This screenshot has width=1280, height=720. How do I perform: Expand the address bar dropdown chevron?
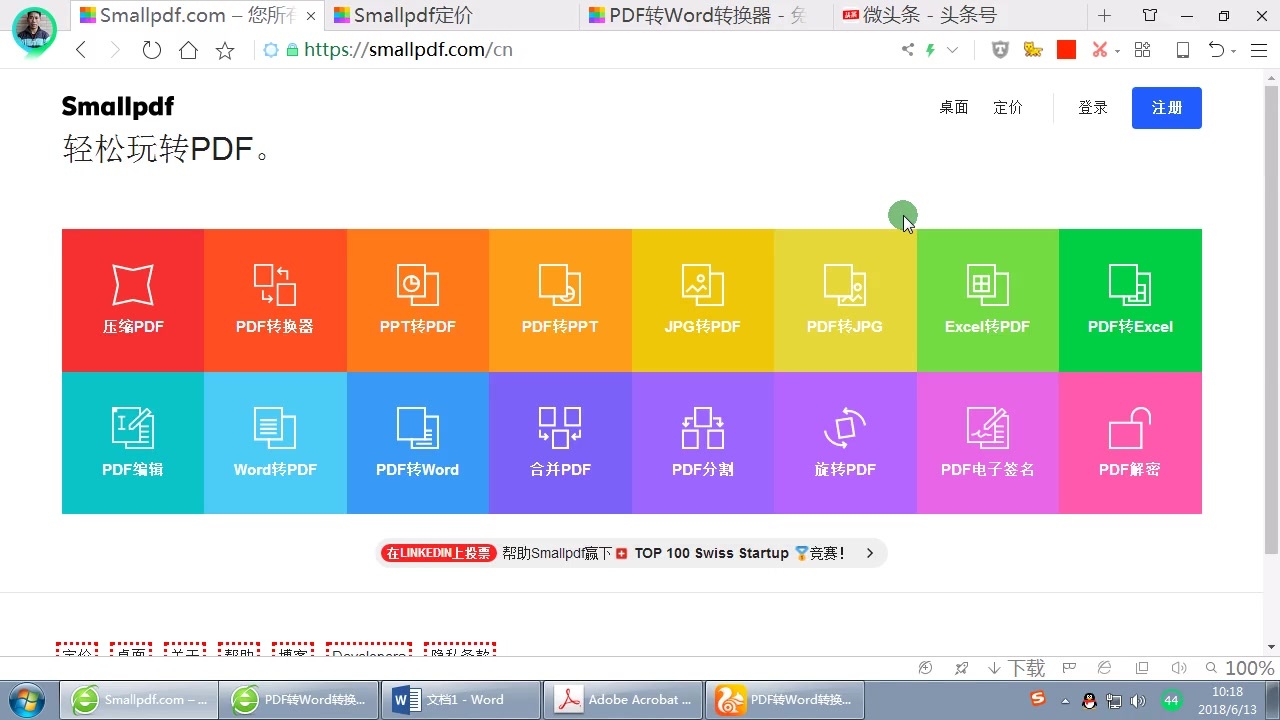953,50
